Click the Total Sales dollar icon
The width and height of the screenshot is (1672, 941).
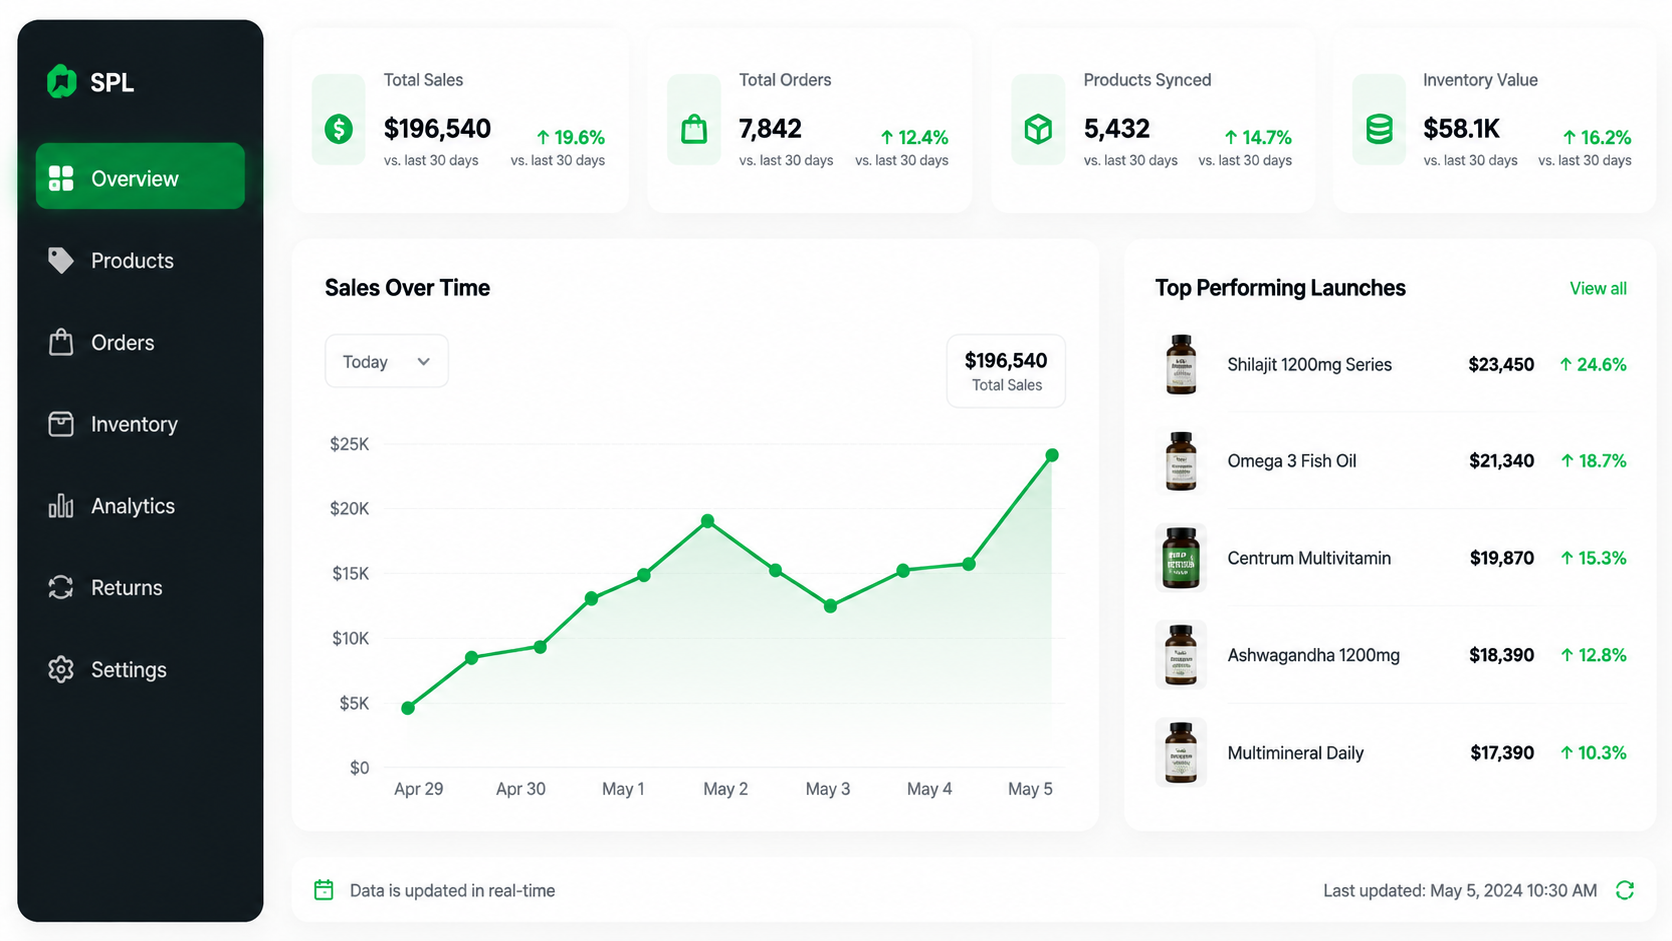[339, 129]
